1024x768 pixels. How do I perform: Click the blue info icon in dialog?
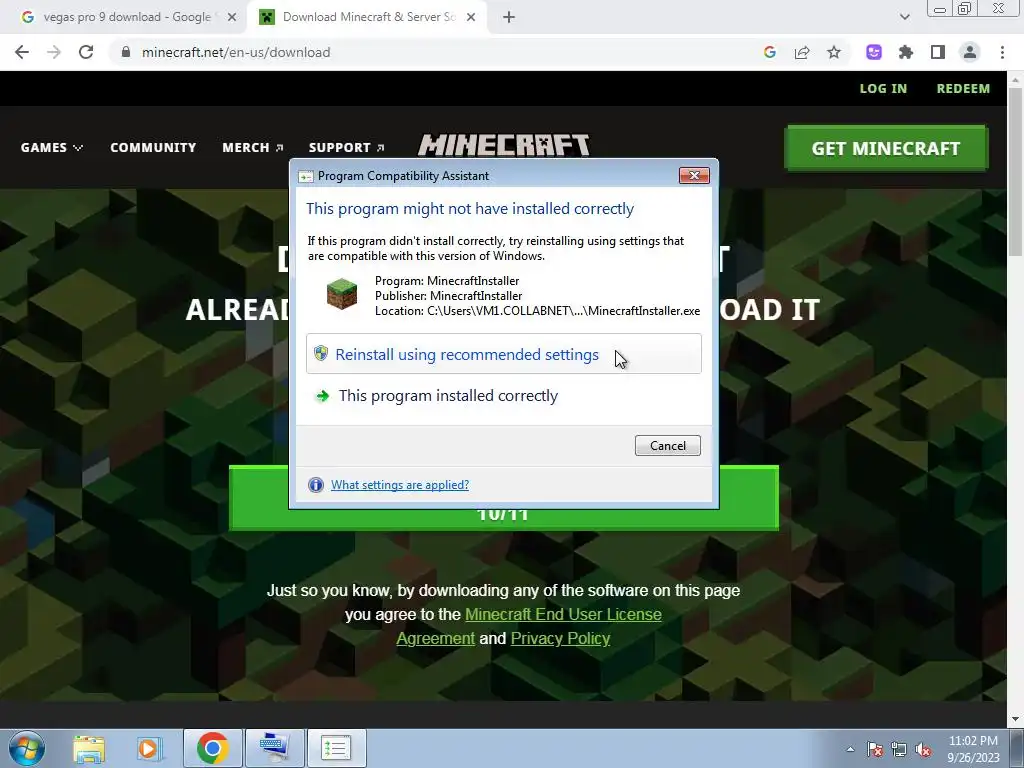pyautogui.click(x=316, y=485)
